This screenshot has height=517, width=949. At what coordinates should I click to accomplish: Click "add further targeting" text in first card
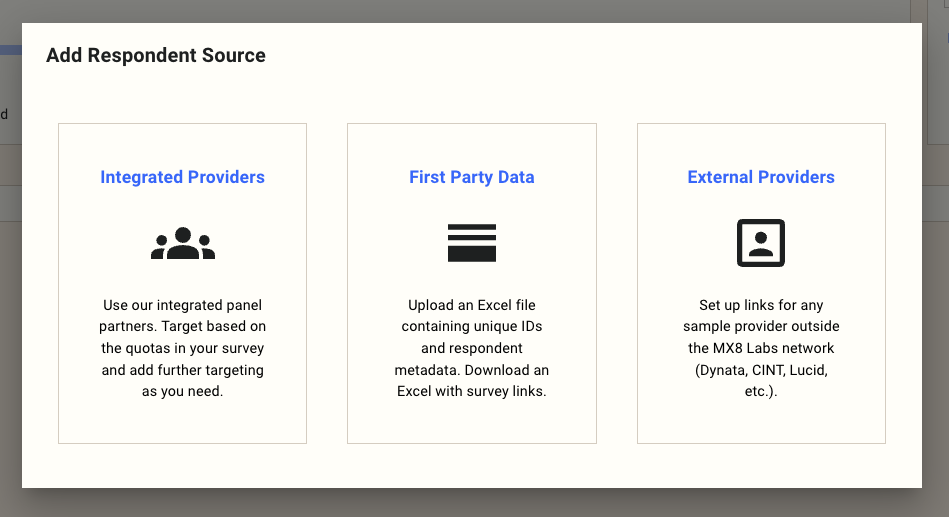(183, 370)
